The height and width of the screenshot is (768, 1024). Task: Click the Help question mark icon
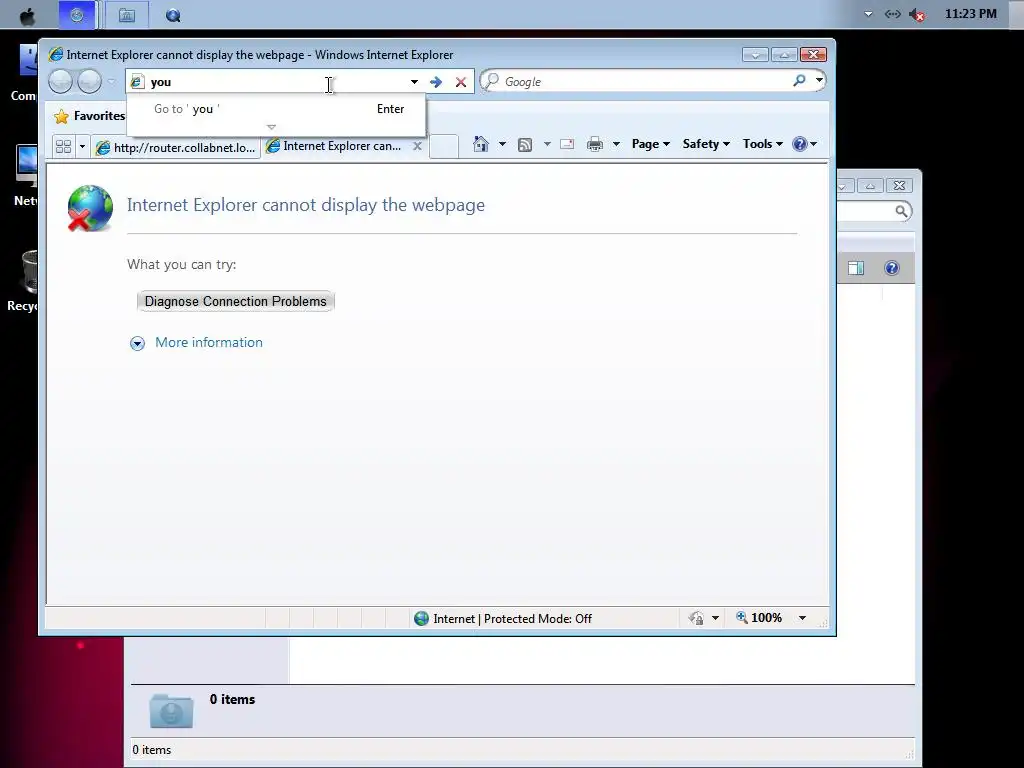pos(800,144)
